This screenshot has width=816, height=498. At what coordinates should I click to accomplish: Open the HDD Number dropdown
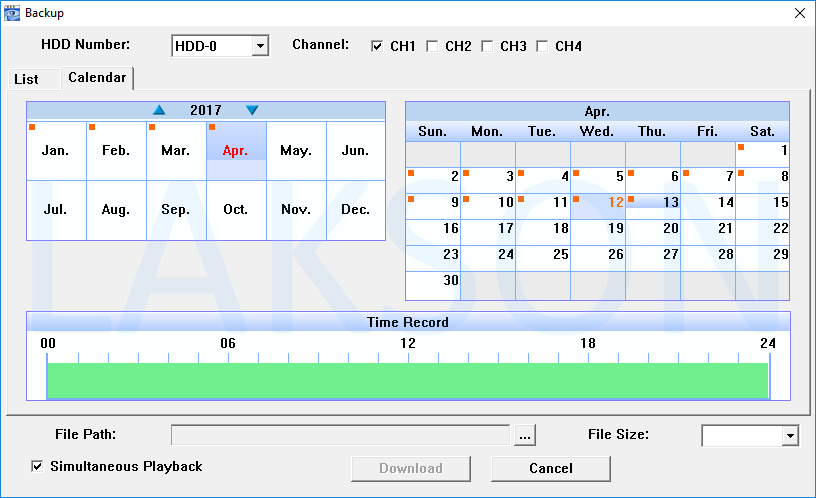260,46
